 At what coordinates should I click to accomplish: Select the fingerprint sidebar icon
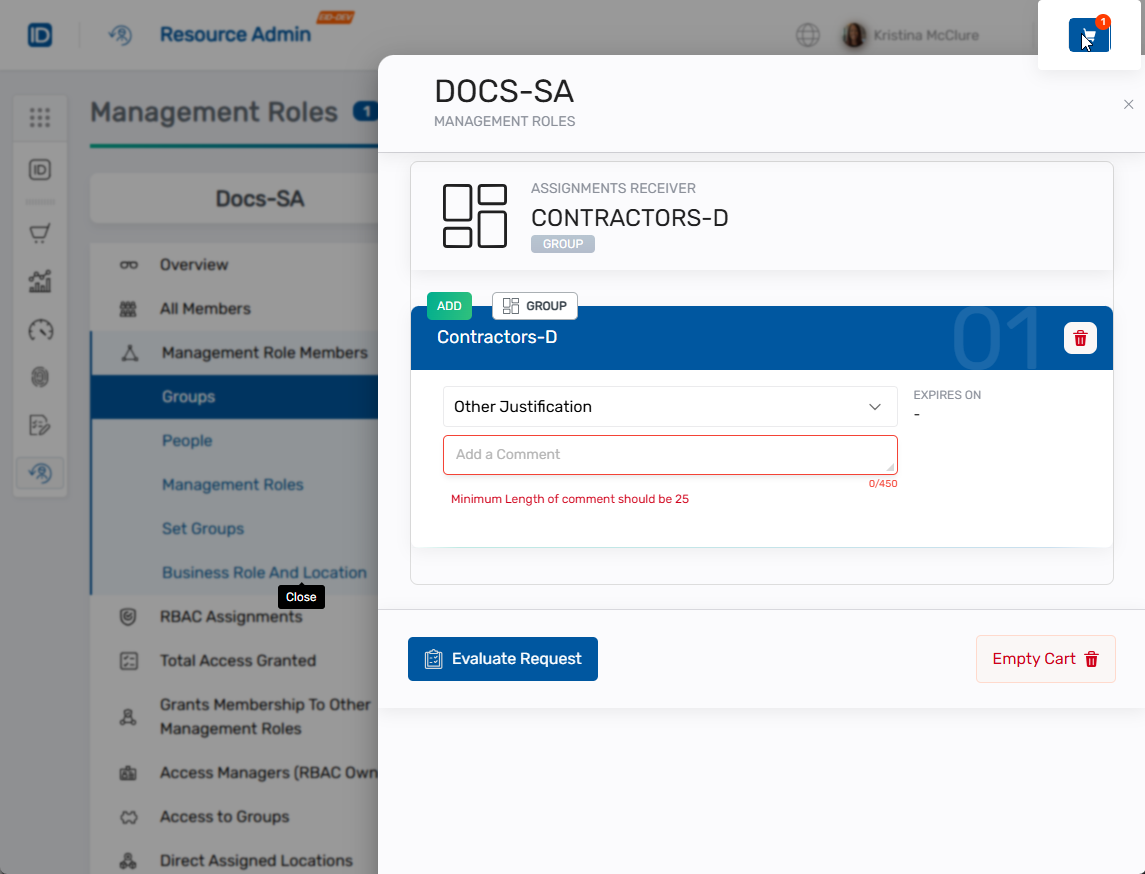40,377
